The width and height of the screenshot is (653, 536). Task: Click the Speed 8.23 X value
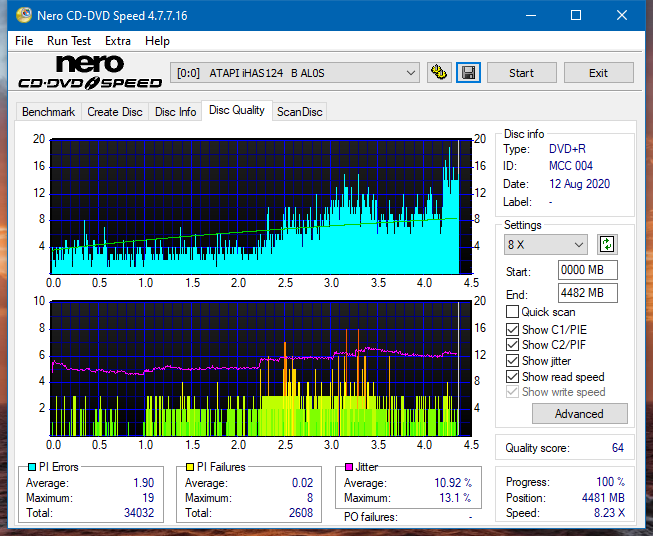(x=610, y=513)
